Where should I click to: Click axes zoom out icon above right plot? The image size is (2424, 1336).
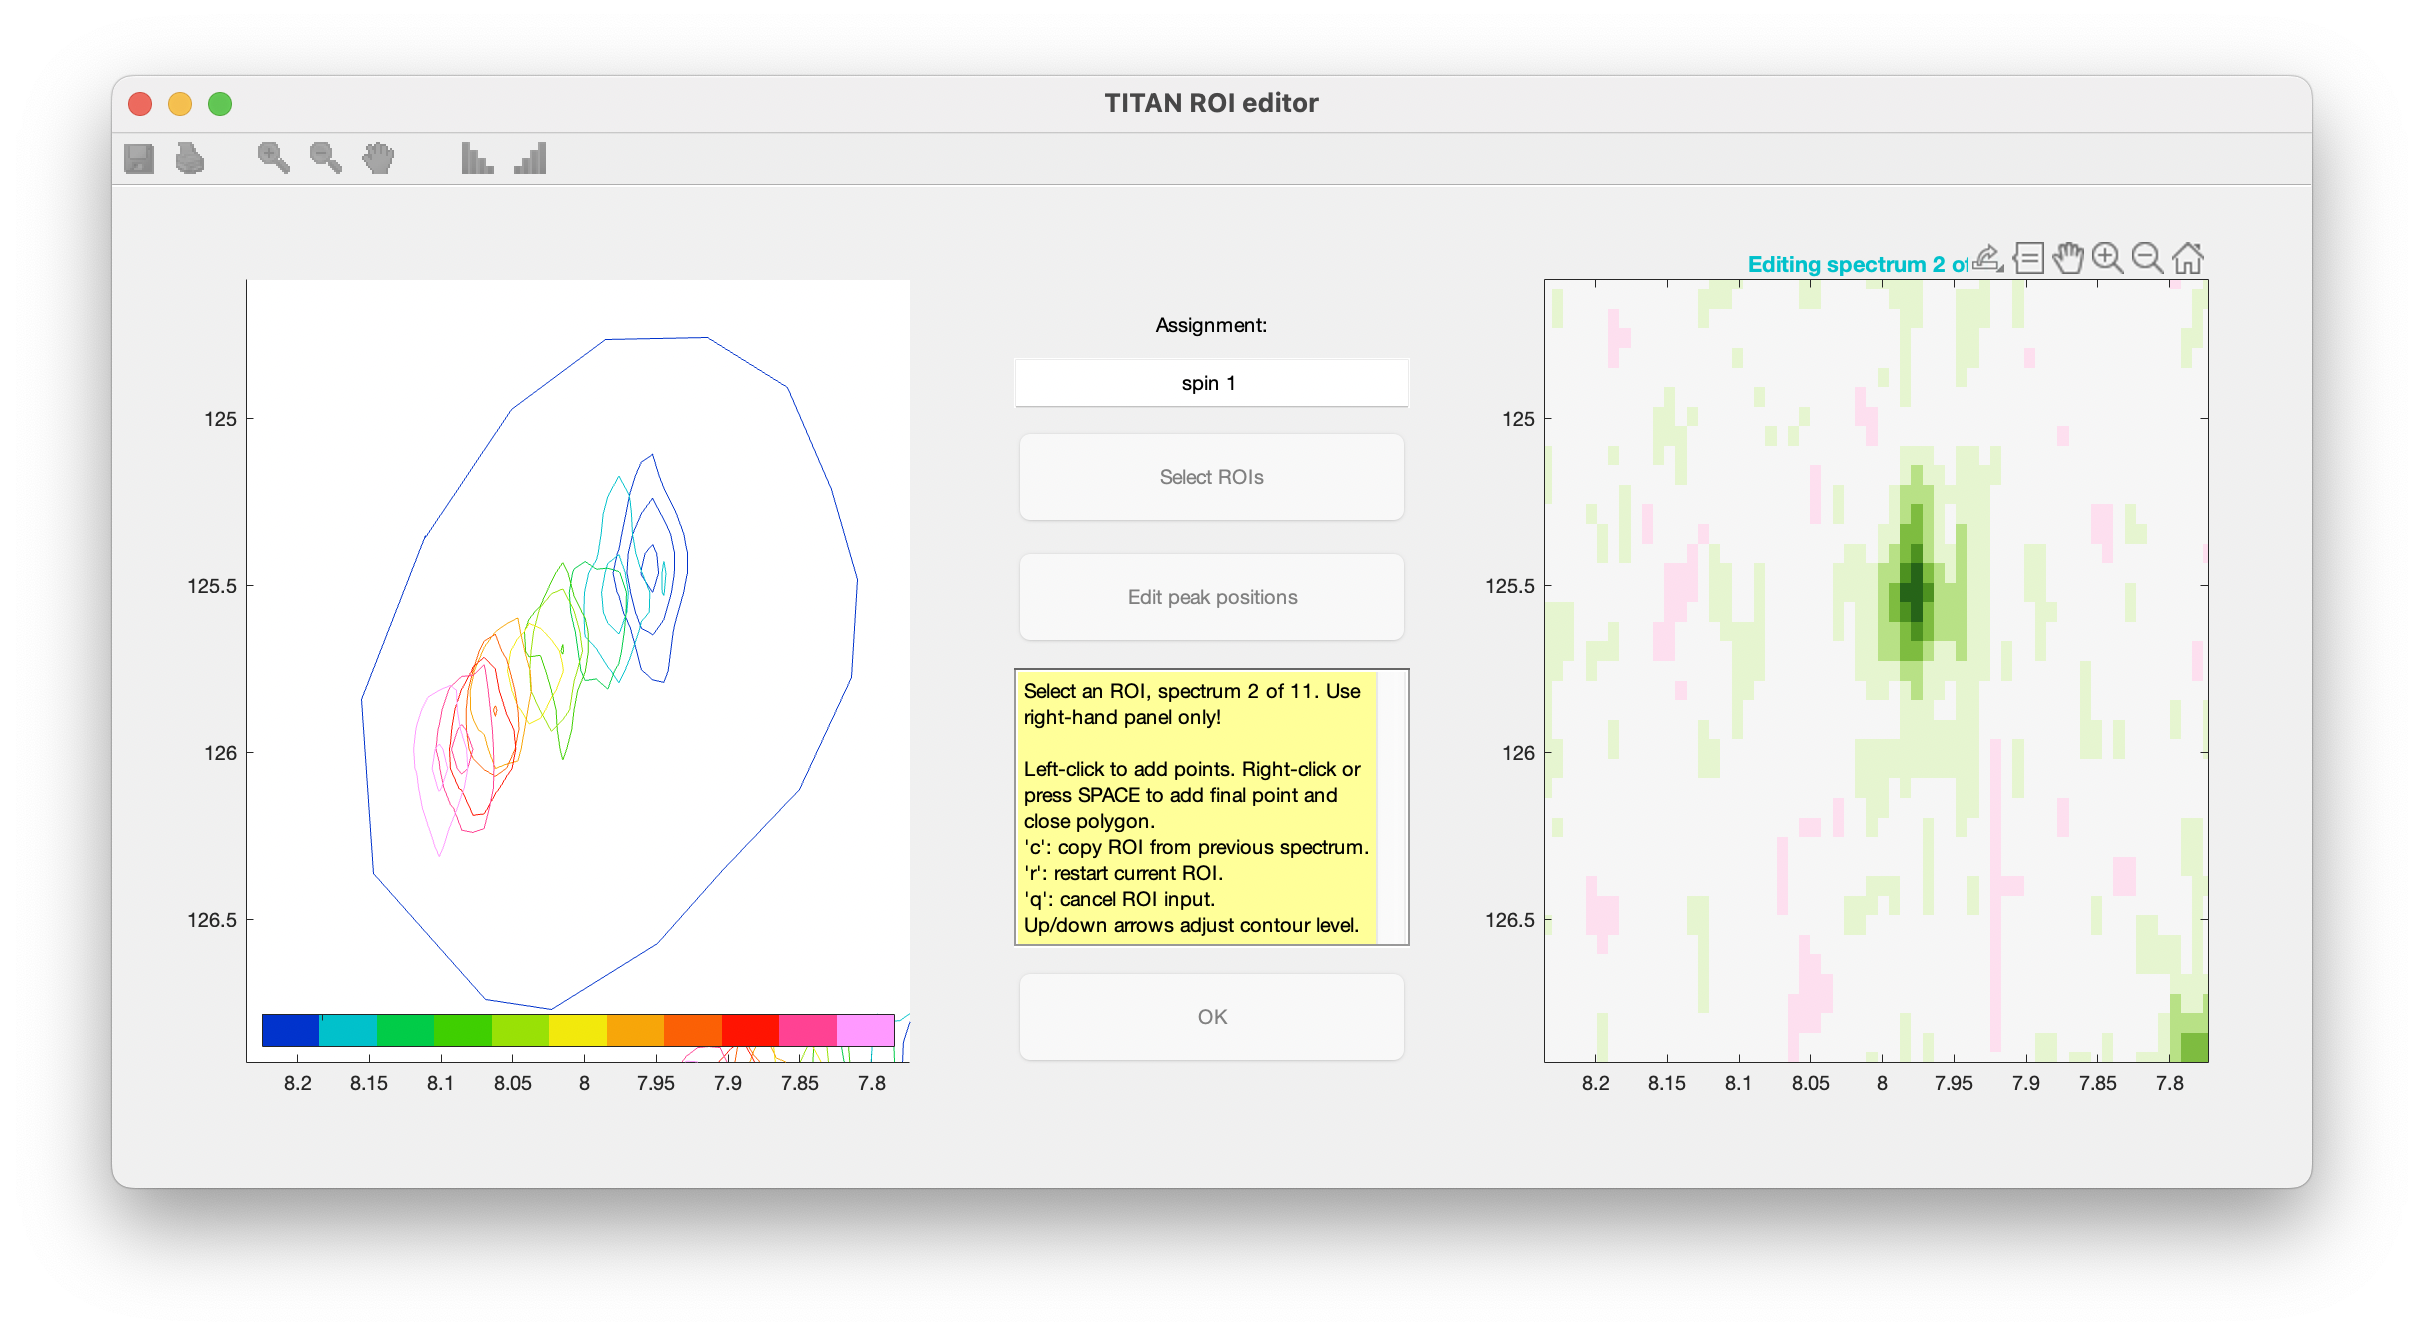pyautogui.click(x=2147, y=258)
